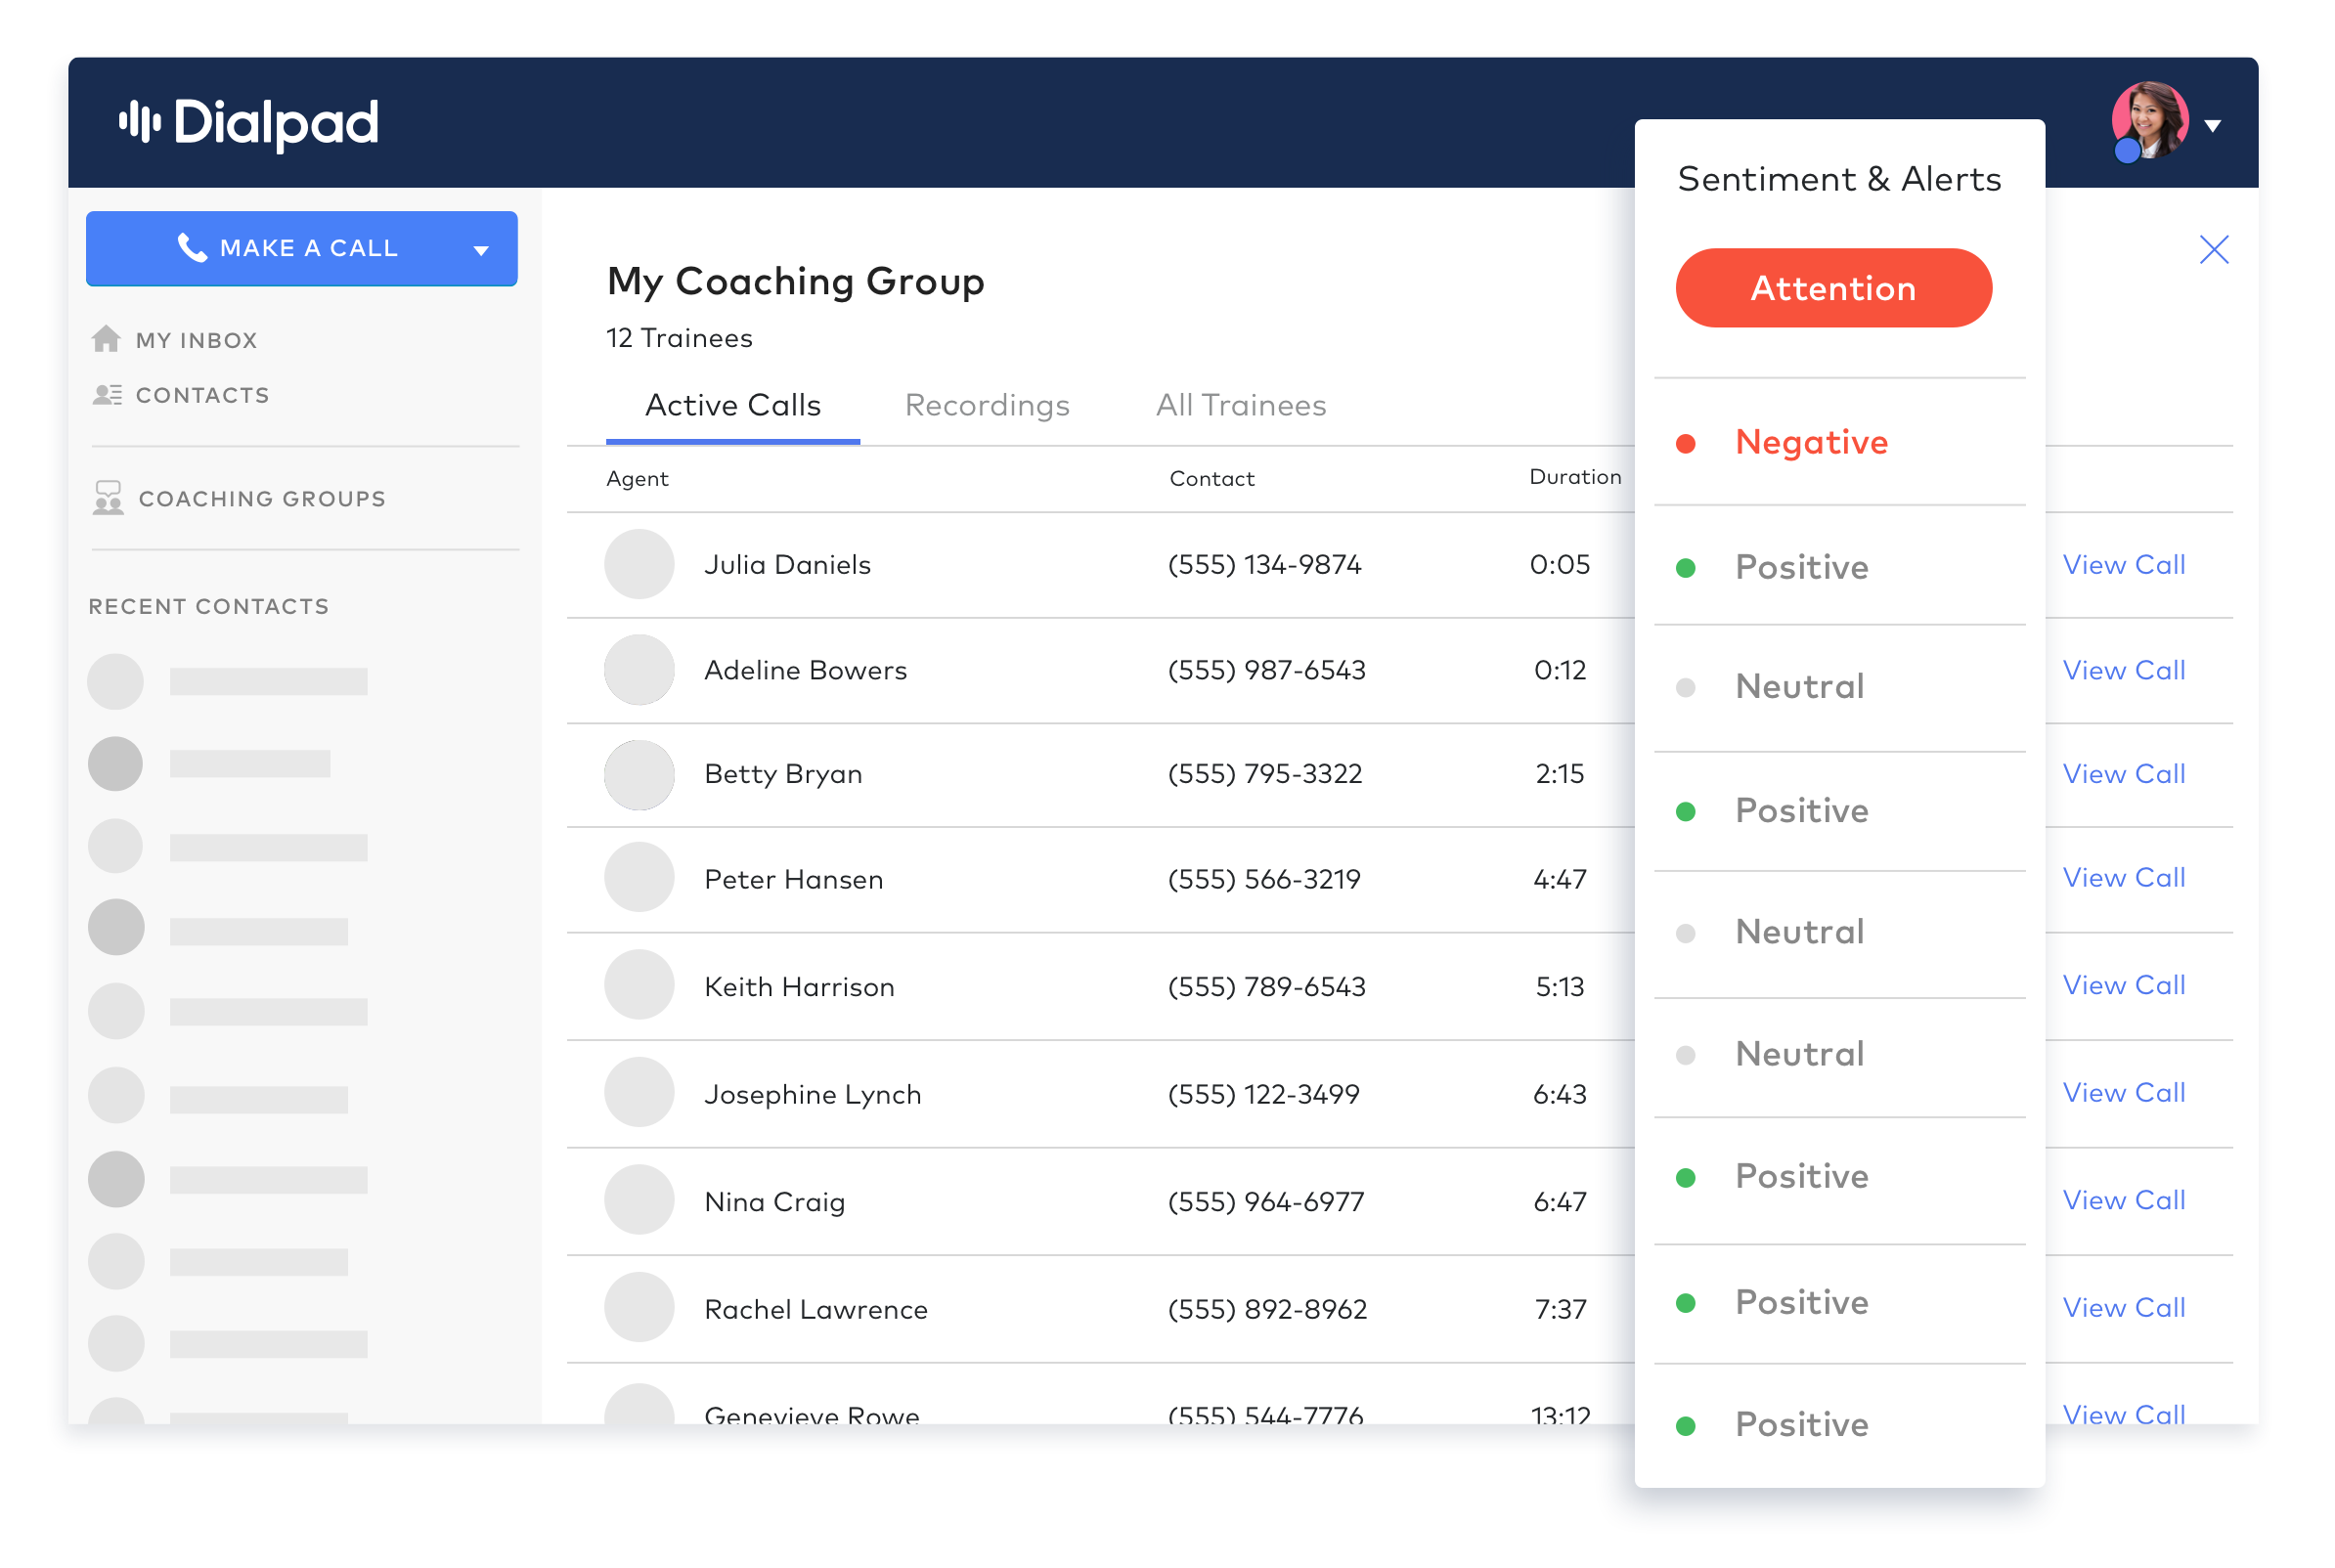Viewport: 2335px width, 1568px height.
Task: Switch to the All Trainees tab
Action: [1241, 406]
